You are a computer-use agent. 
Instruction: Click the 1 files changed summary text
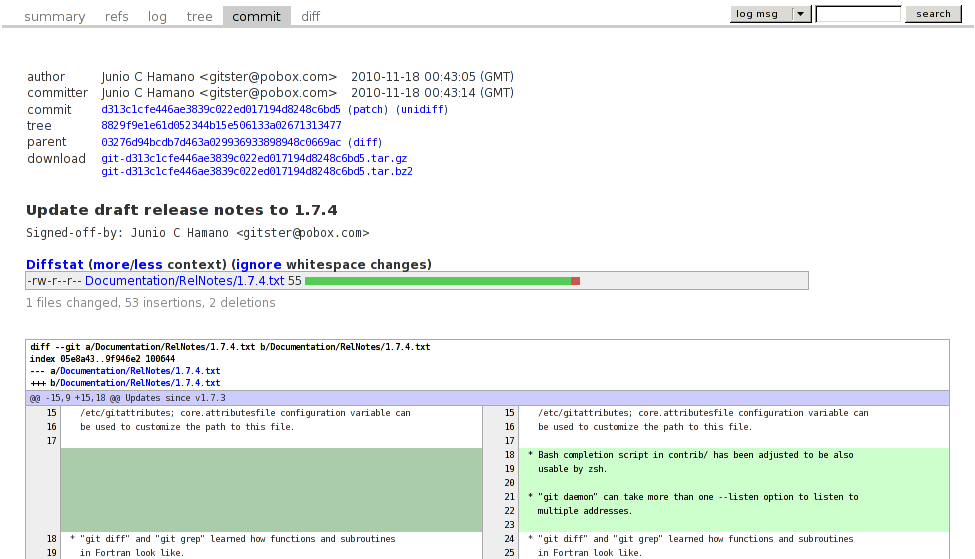(x=150, y=303)
